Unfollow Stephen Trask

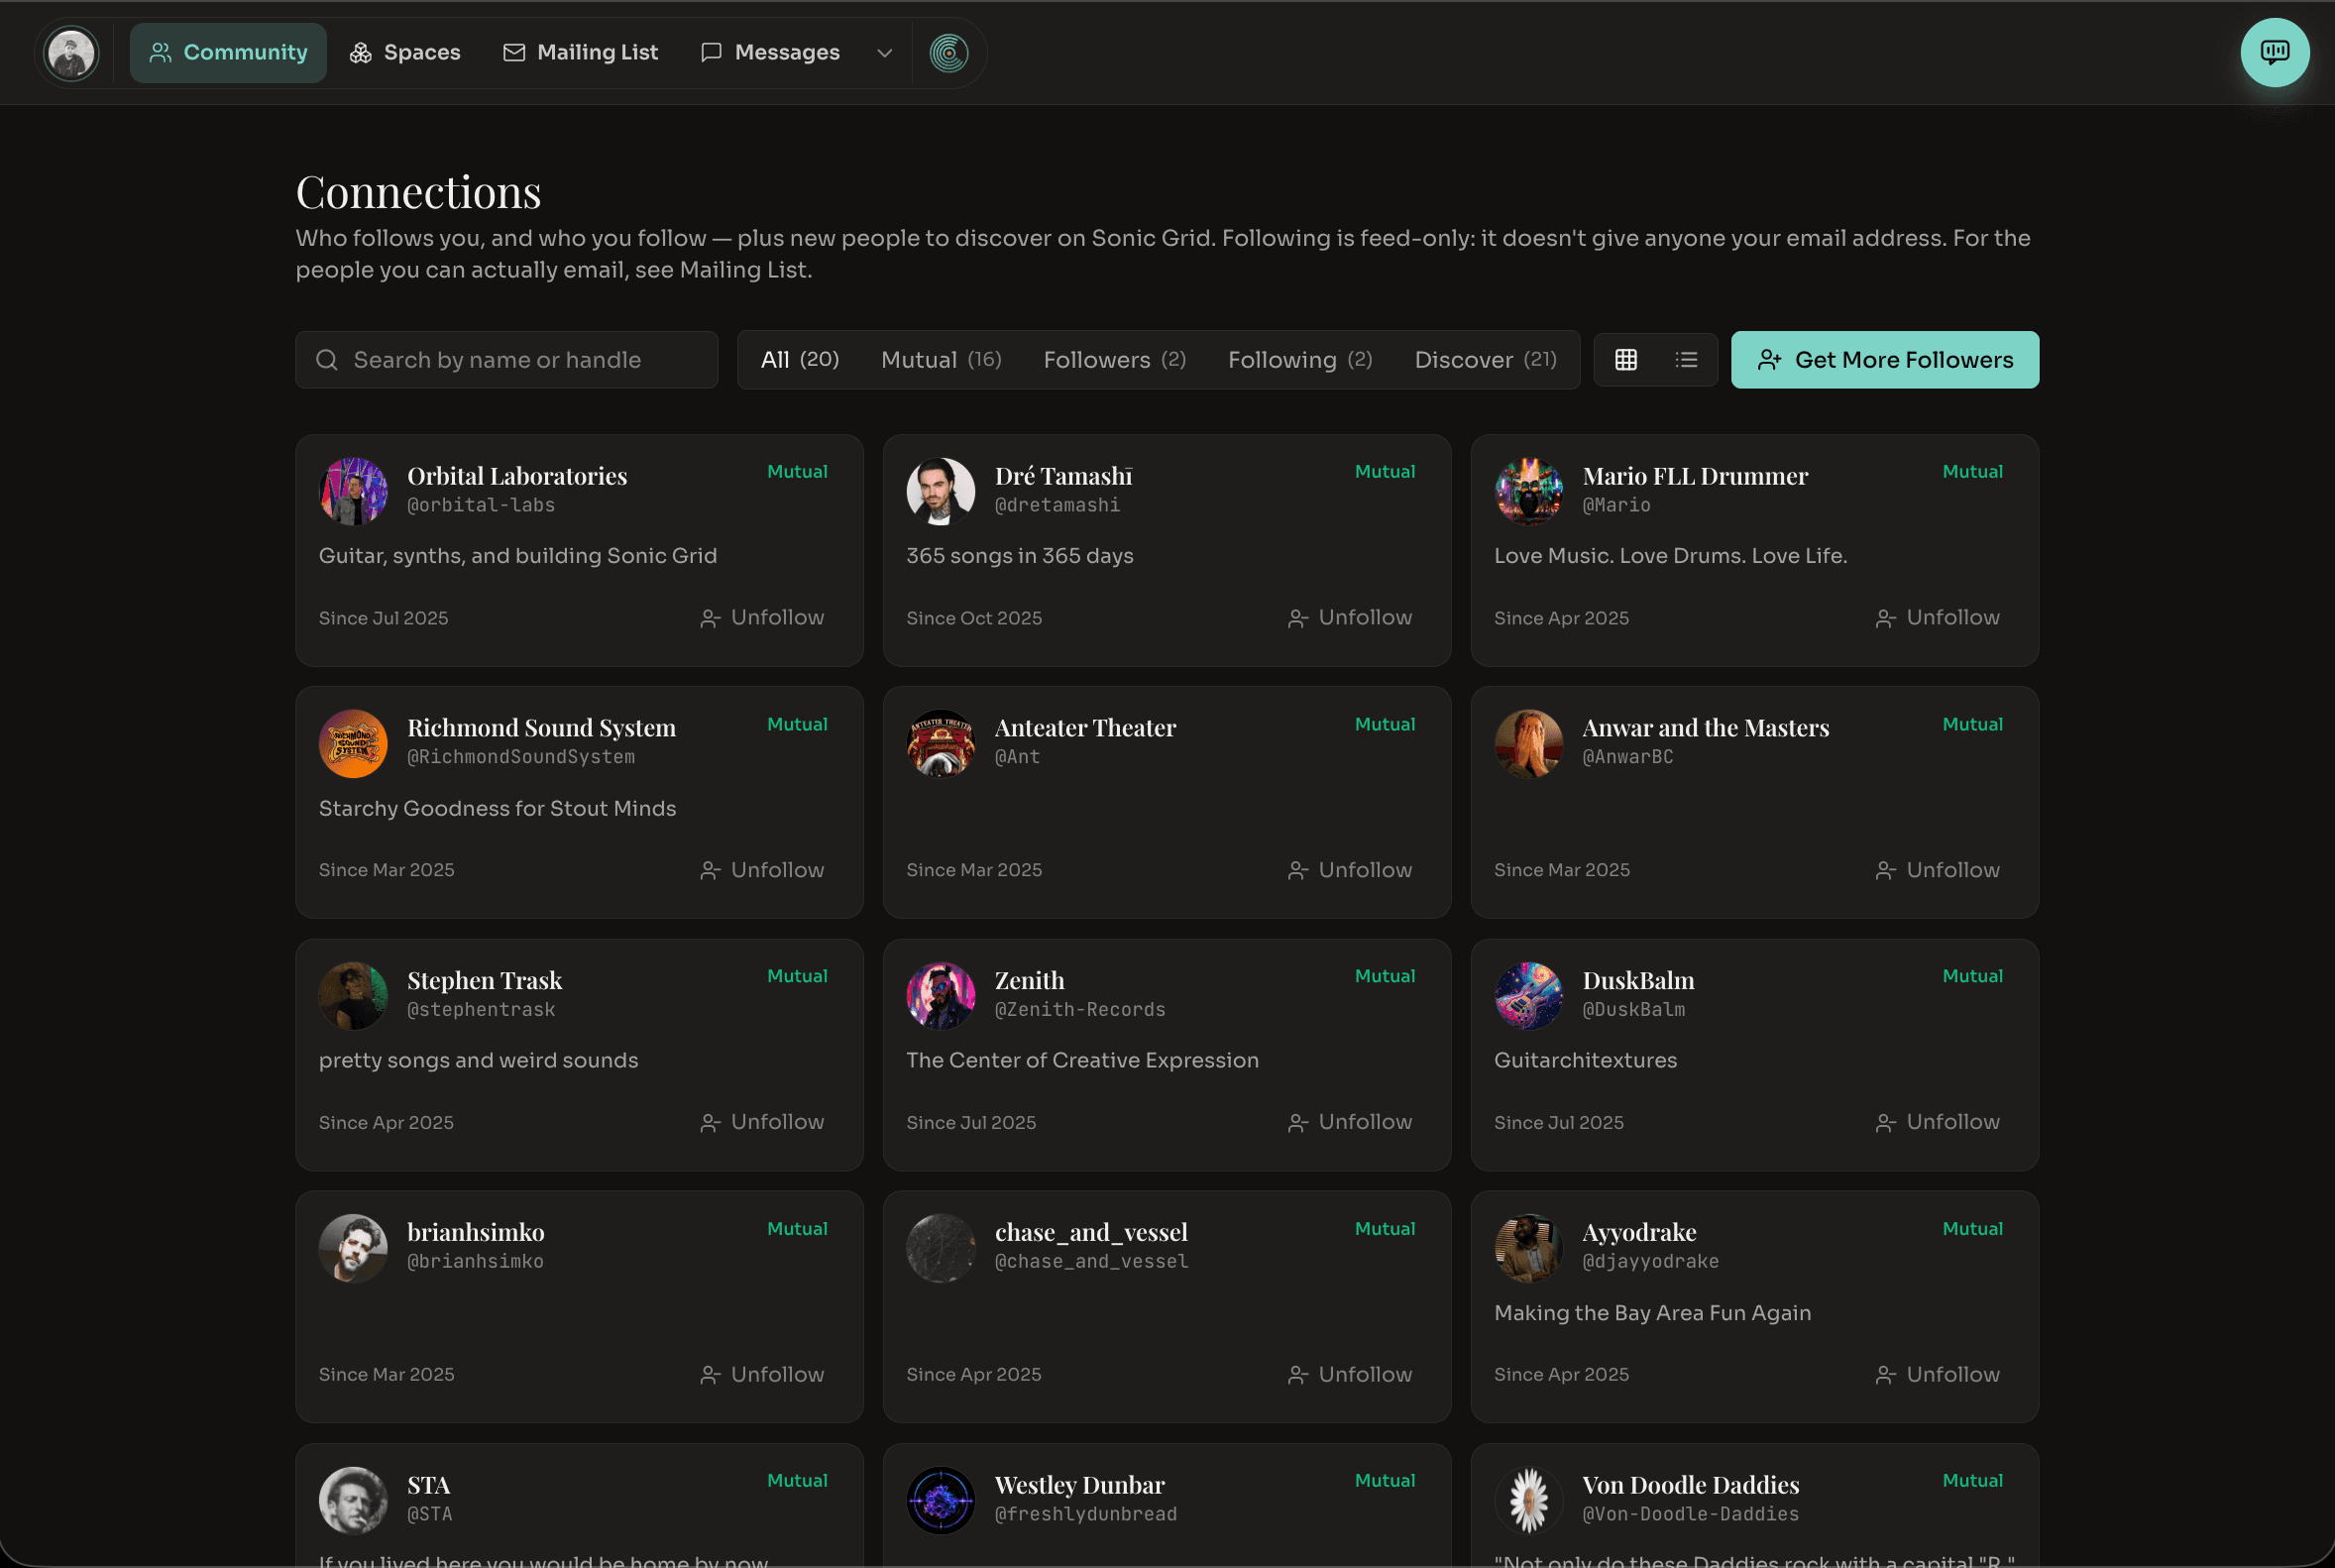(x=762, y=1122)
